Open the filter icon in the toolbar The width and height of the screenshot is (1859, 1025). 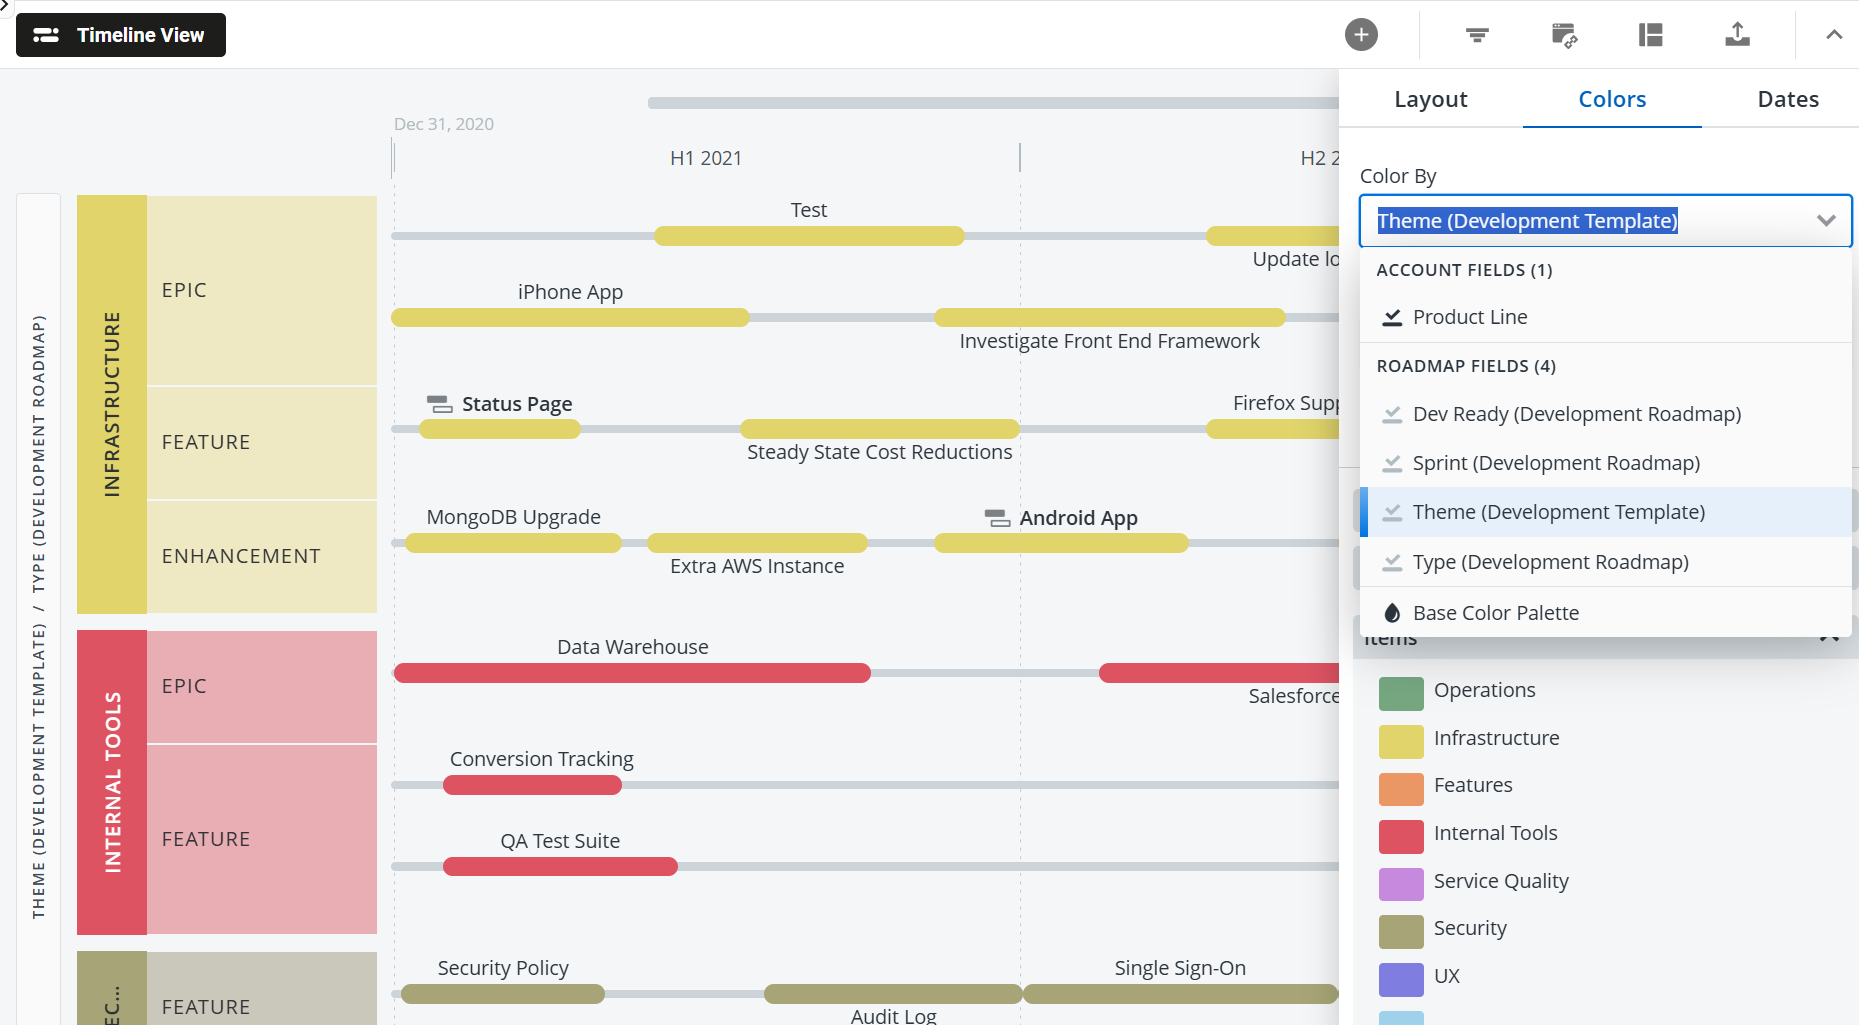[1476, 35]
